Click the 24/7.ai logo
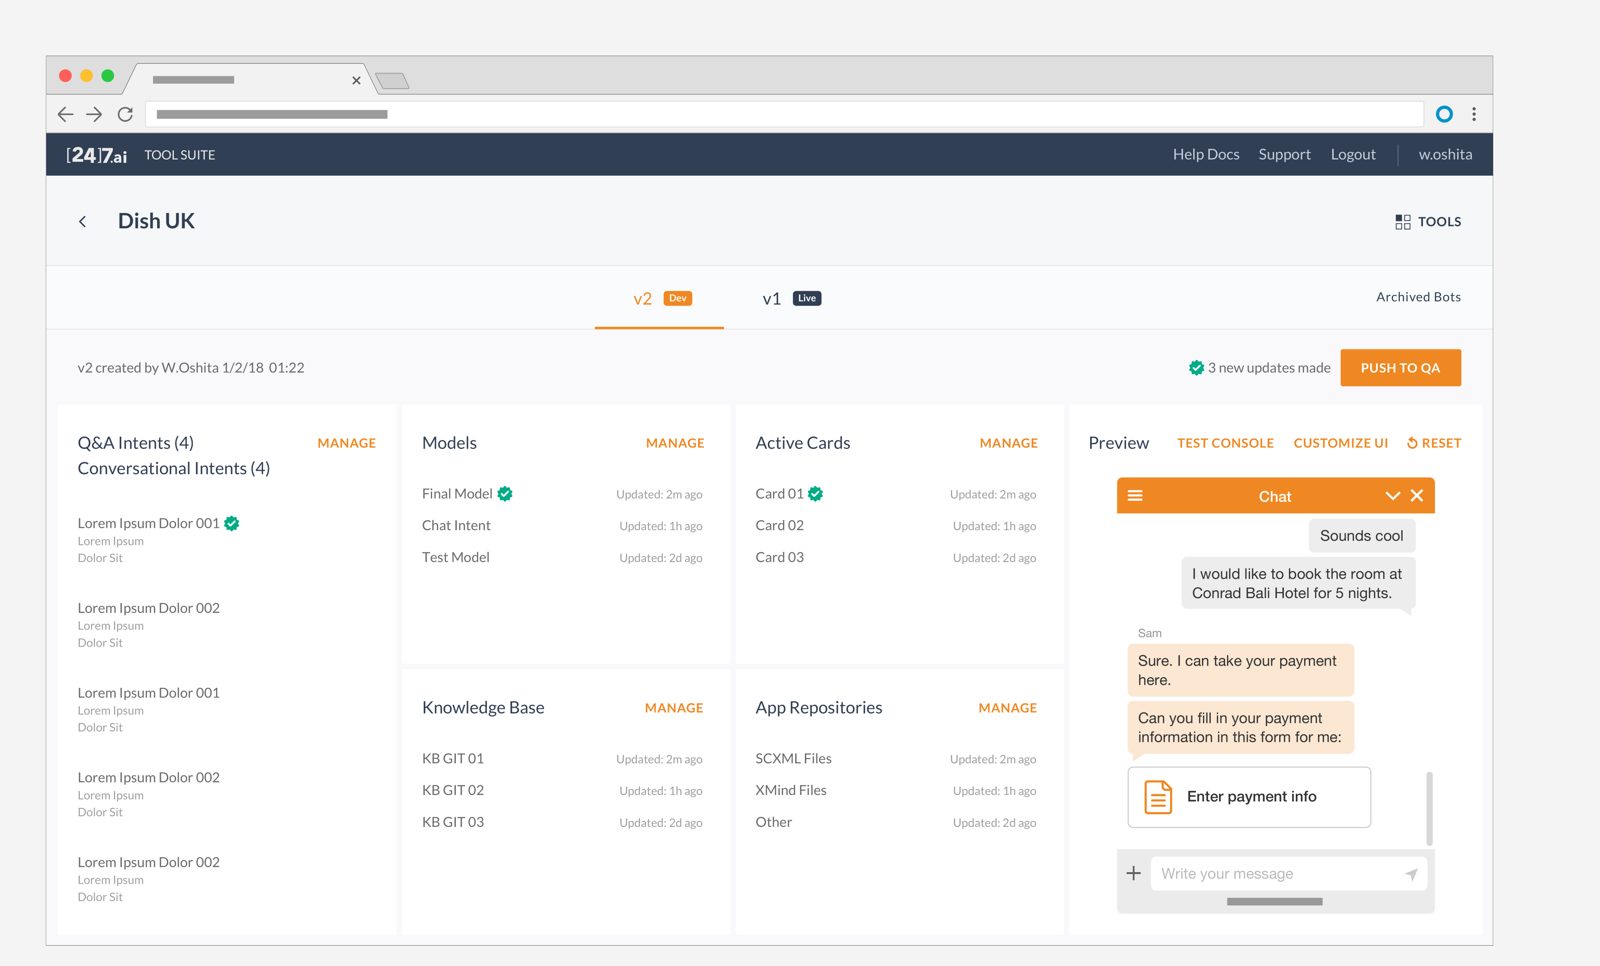 (x=96, y=155)
